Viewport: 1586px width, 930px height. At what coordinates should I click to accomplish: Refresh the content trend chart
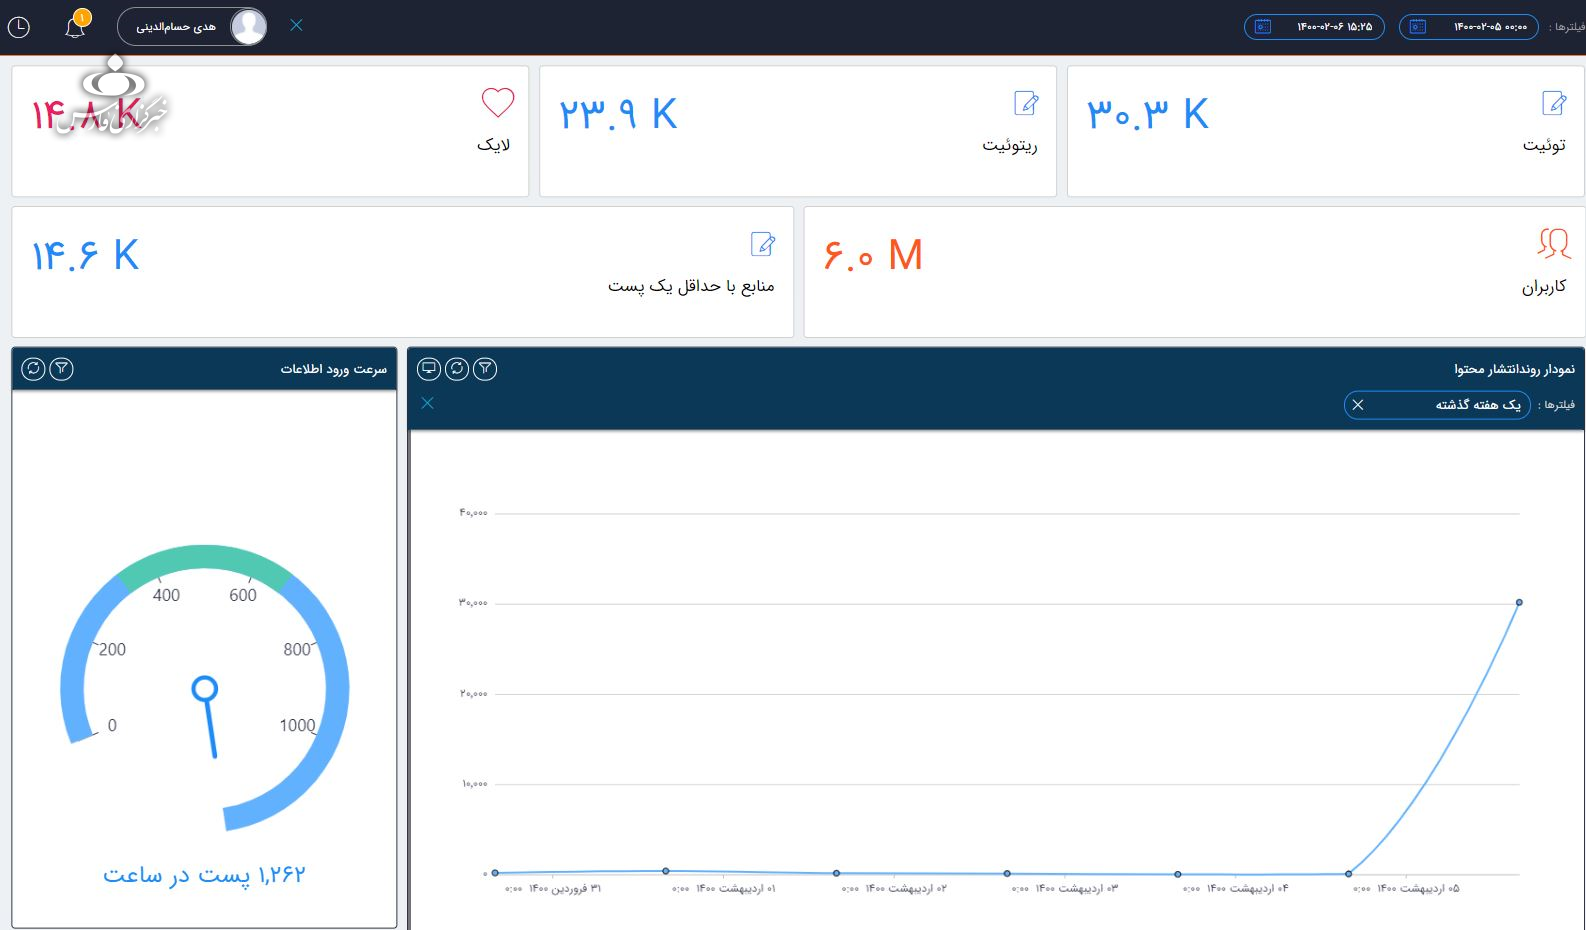pyautogui.click(x=457, y=369)
